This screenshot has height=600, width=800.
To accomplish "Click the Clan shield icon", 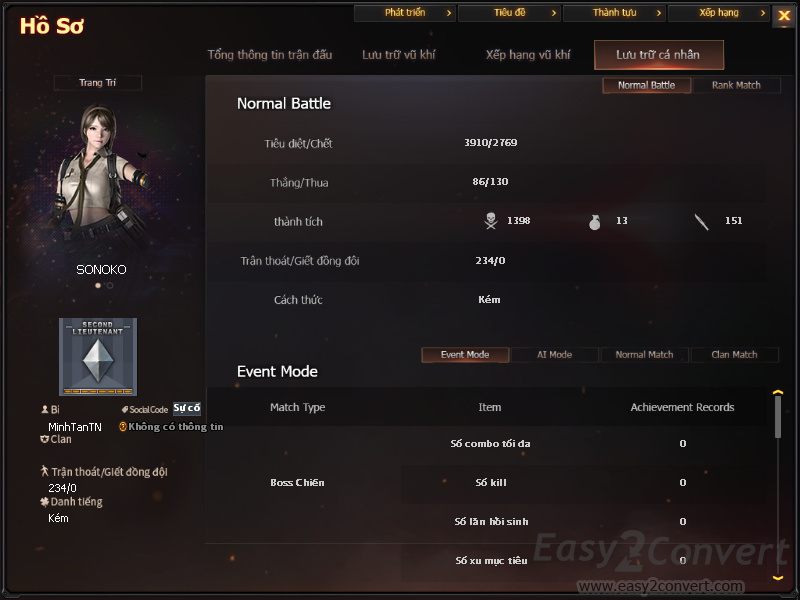I will [44, 439].
